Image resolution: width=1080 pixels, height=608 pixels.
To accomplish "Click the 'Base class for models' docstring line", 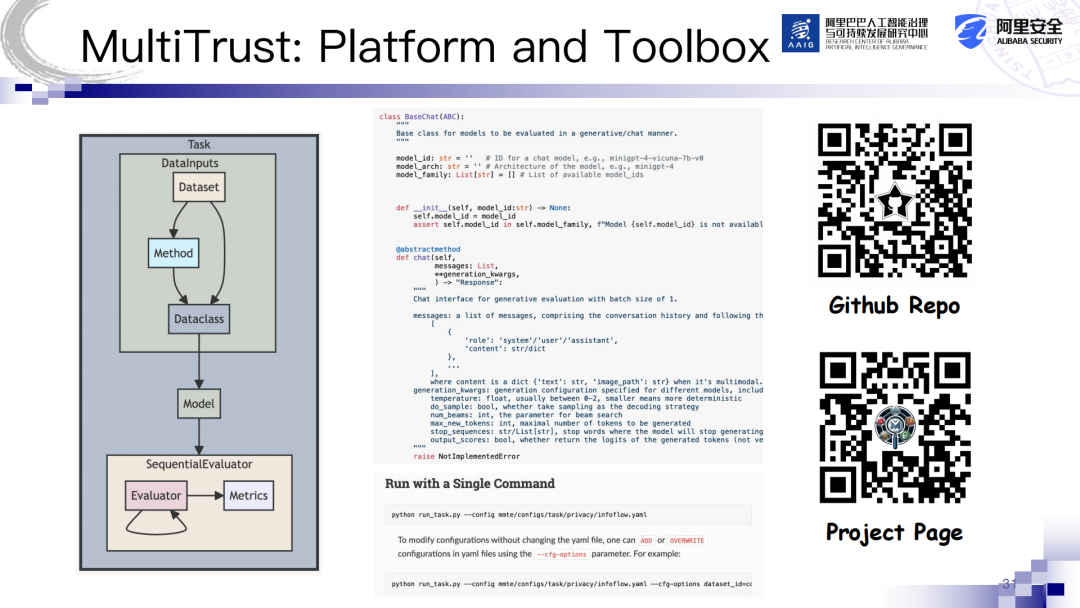I will [537, 134].
